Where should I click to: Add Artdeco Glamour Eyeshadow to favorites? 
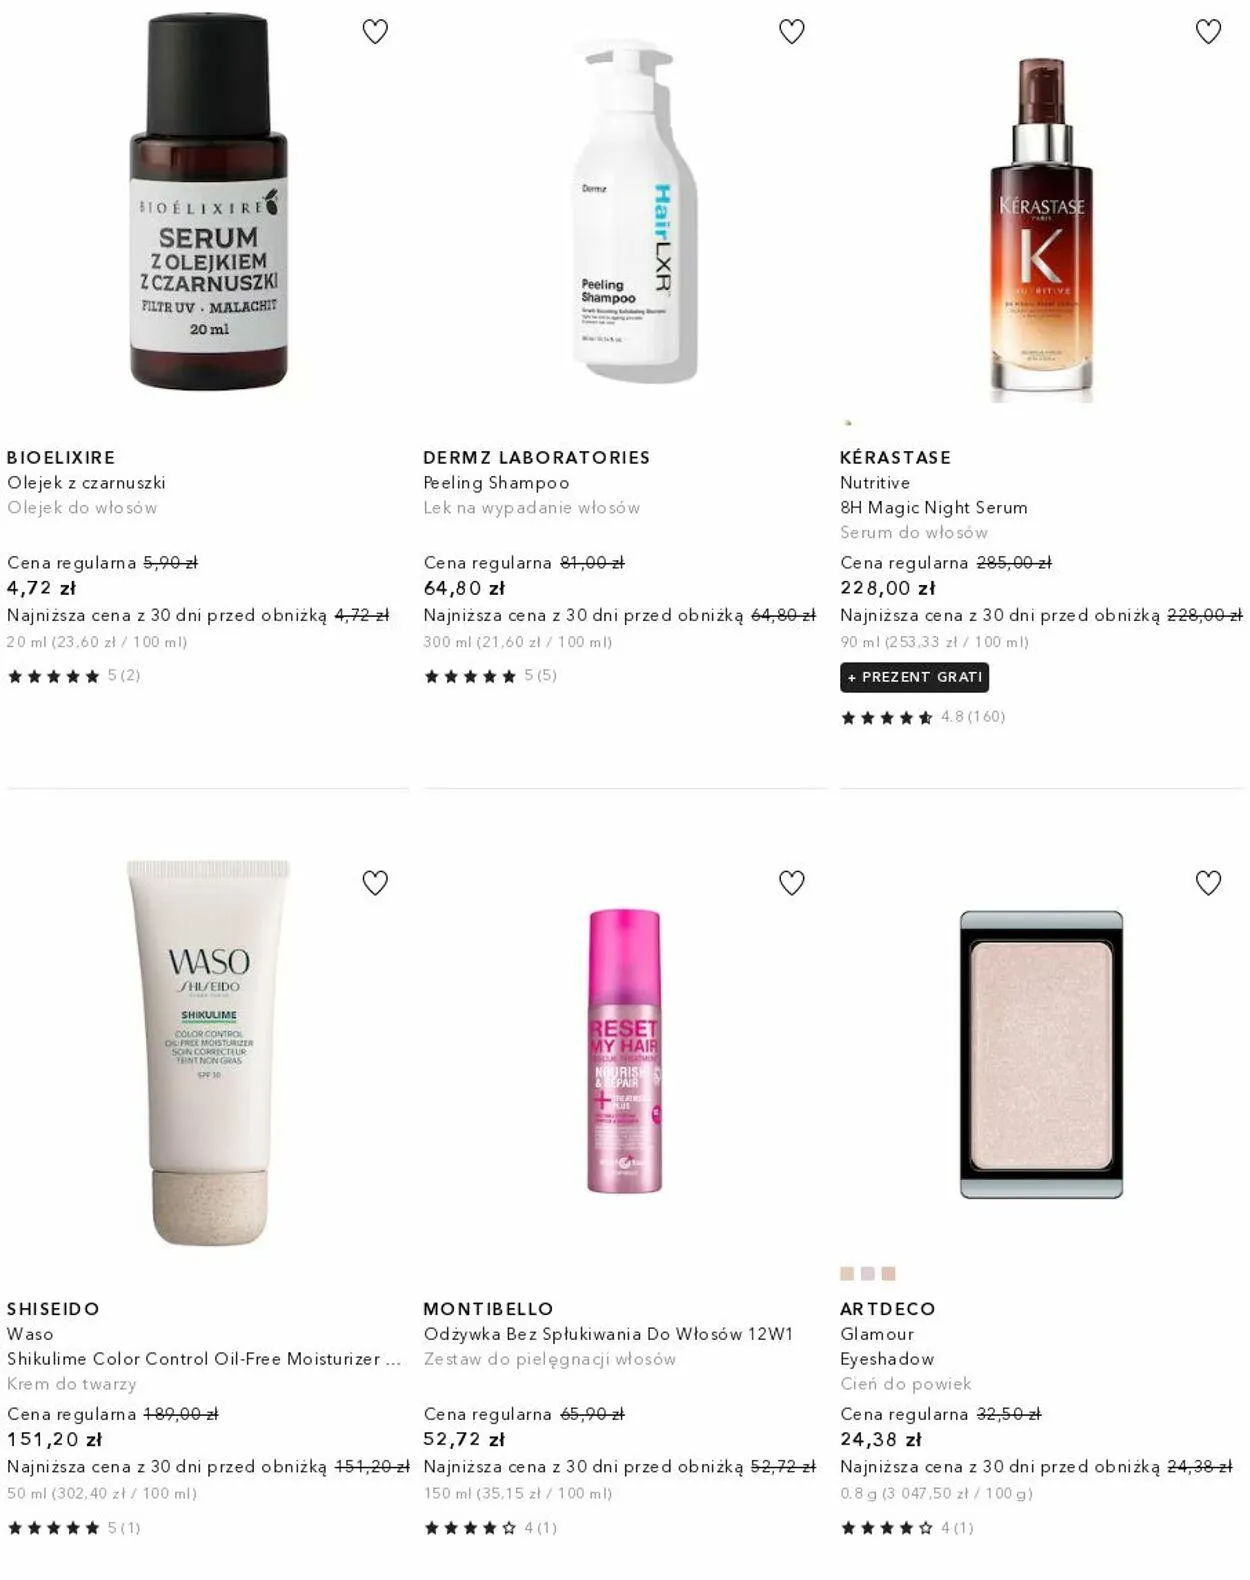tap(1209, 883)
